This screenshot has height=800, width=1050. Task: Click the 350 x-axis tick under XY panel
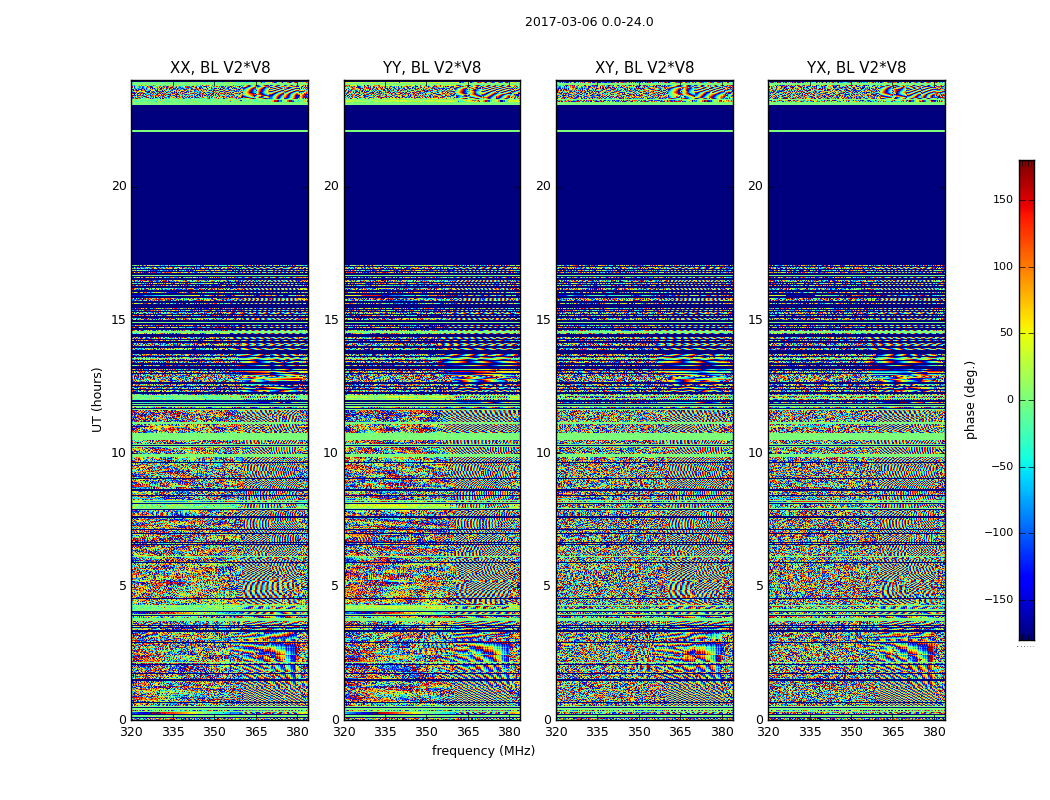pos(639,732)
